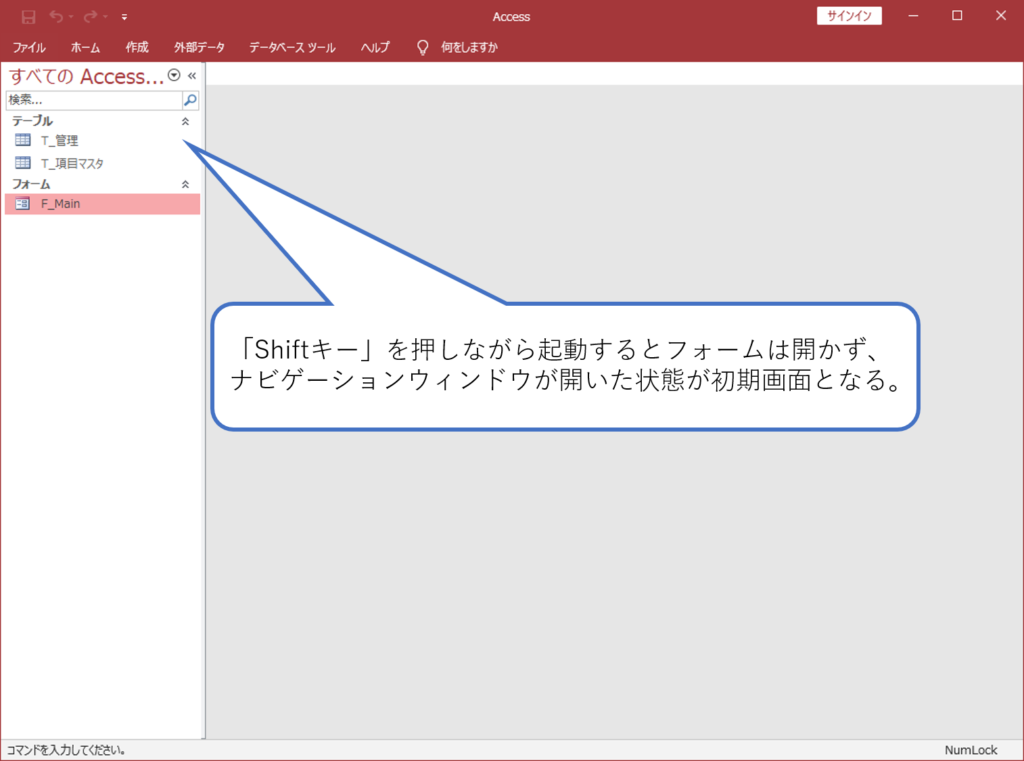Open the ヘルプ ribbon tab
The height and width of the screenshot is (761, 1024).
coord(375,47)
